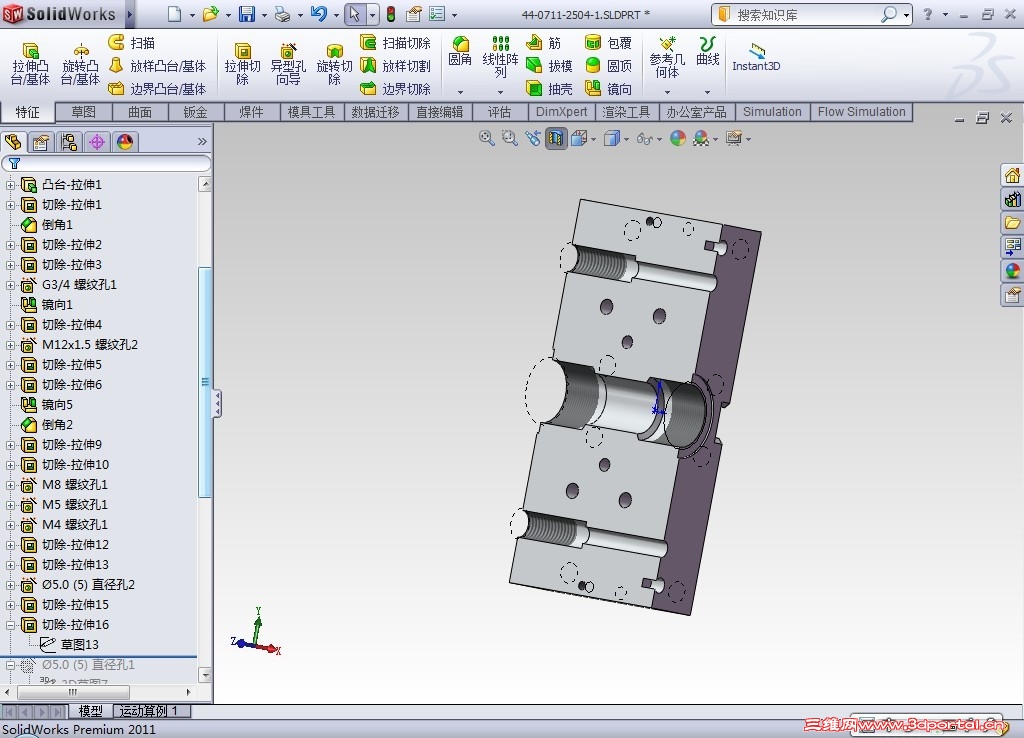Open the Design Library task pane icon
Viewport: 1024px width, 738px height.
coord(1012,199)
